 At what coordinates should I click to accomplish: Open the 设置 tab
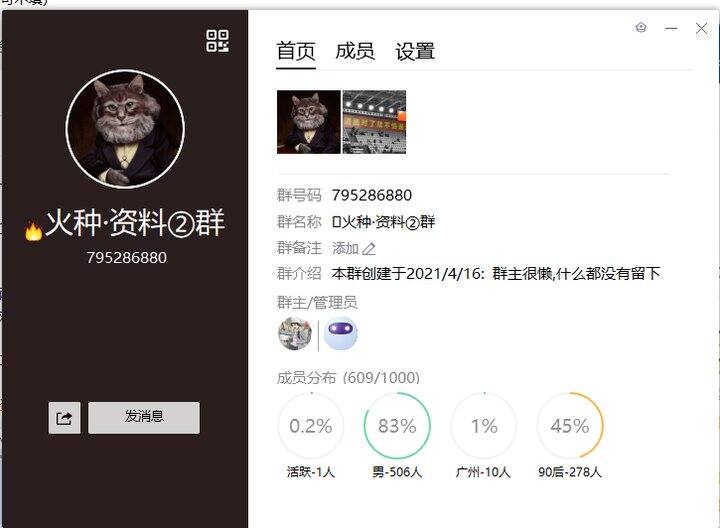[x=415, y=51]
